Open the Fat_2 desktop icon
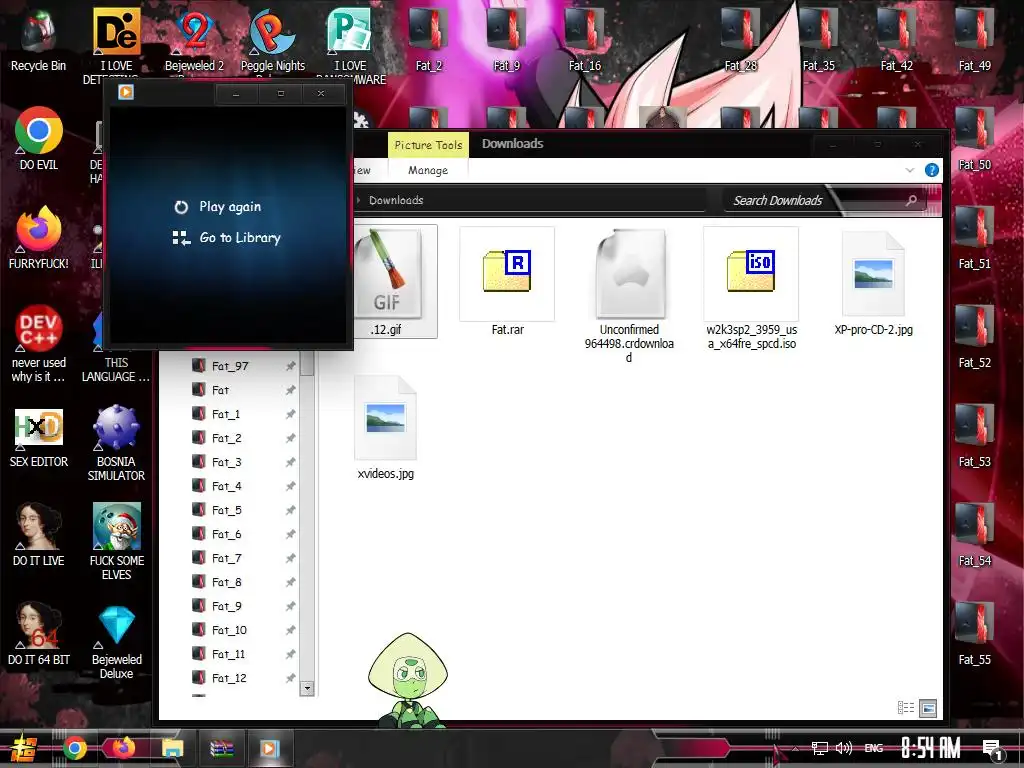Image resolution: width=1024 pixels, height=768 pixels. tap(428, 40)
